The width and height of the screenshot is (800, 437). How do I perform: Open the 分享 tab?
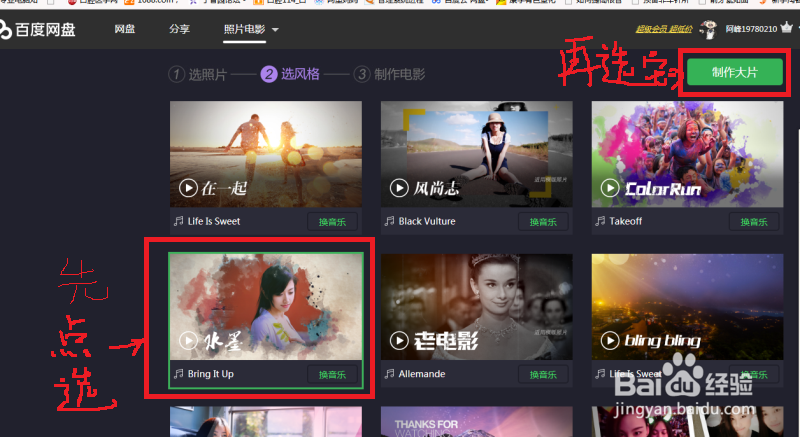pos(179,29)
